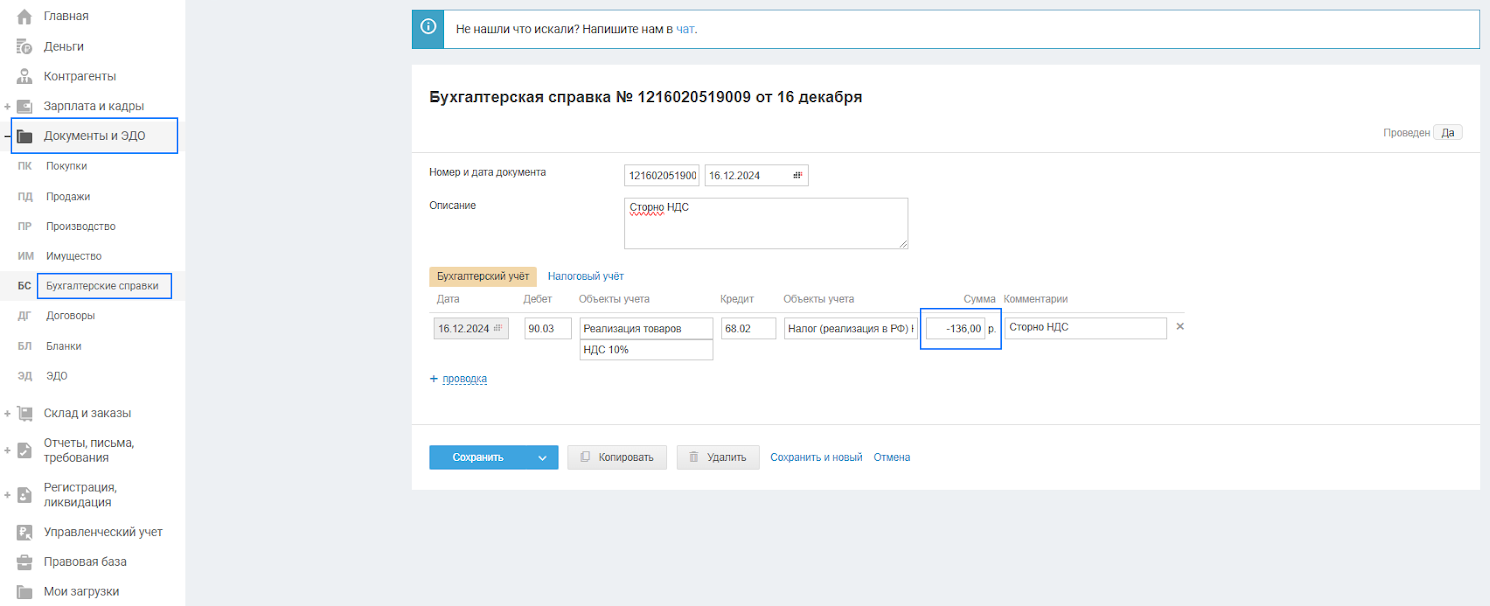The height and width of the screenshot is (606, 1490).
Task: Click the БС badge for Бухгалтерские справки
Action: [25, 286]
